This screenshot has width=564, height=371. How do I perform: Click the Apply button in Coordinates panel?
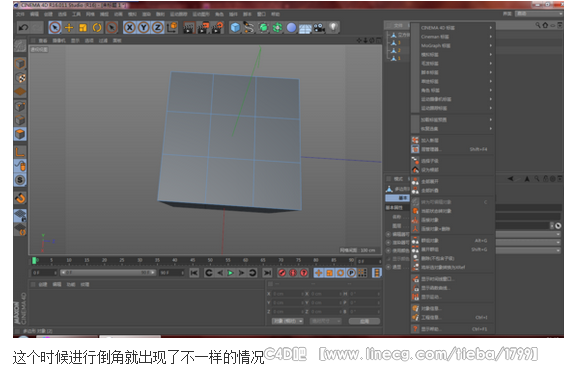pyautogui.click(x=364, y=321)
